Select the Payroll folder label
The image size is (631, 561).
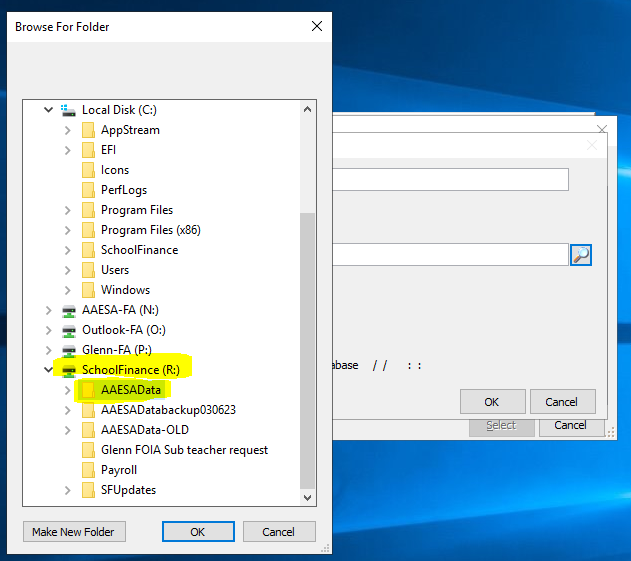pyautogui.click(x=119, y=470)
